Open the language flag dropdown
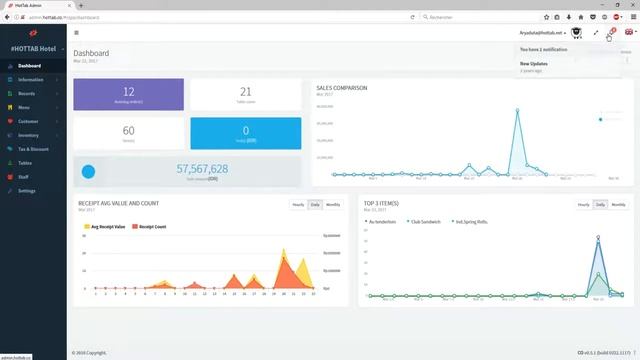 [x=631, y=32]
